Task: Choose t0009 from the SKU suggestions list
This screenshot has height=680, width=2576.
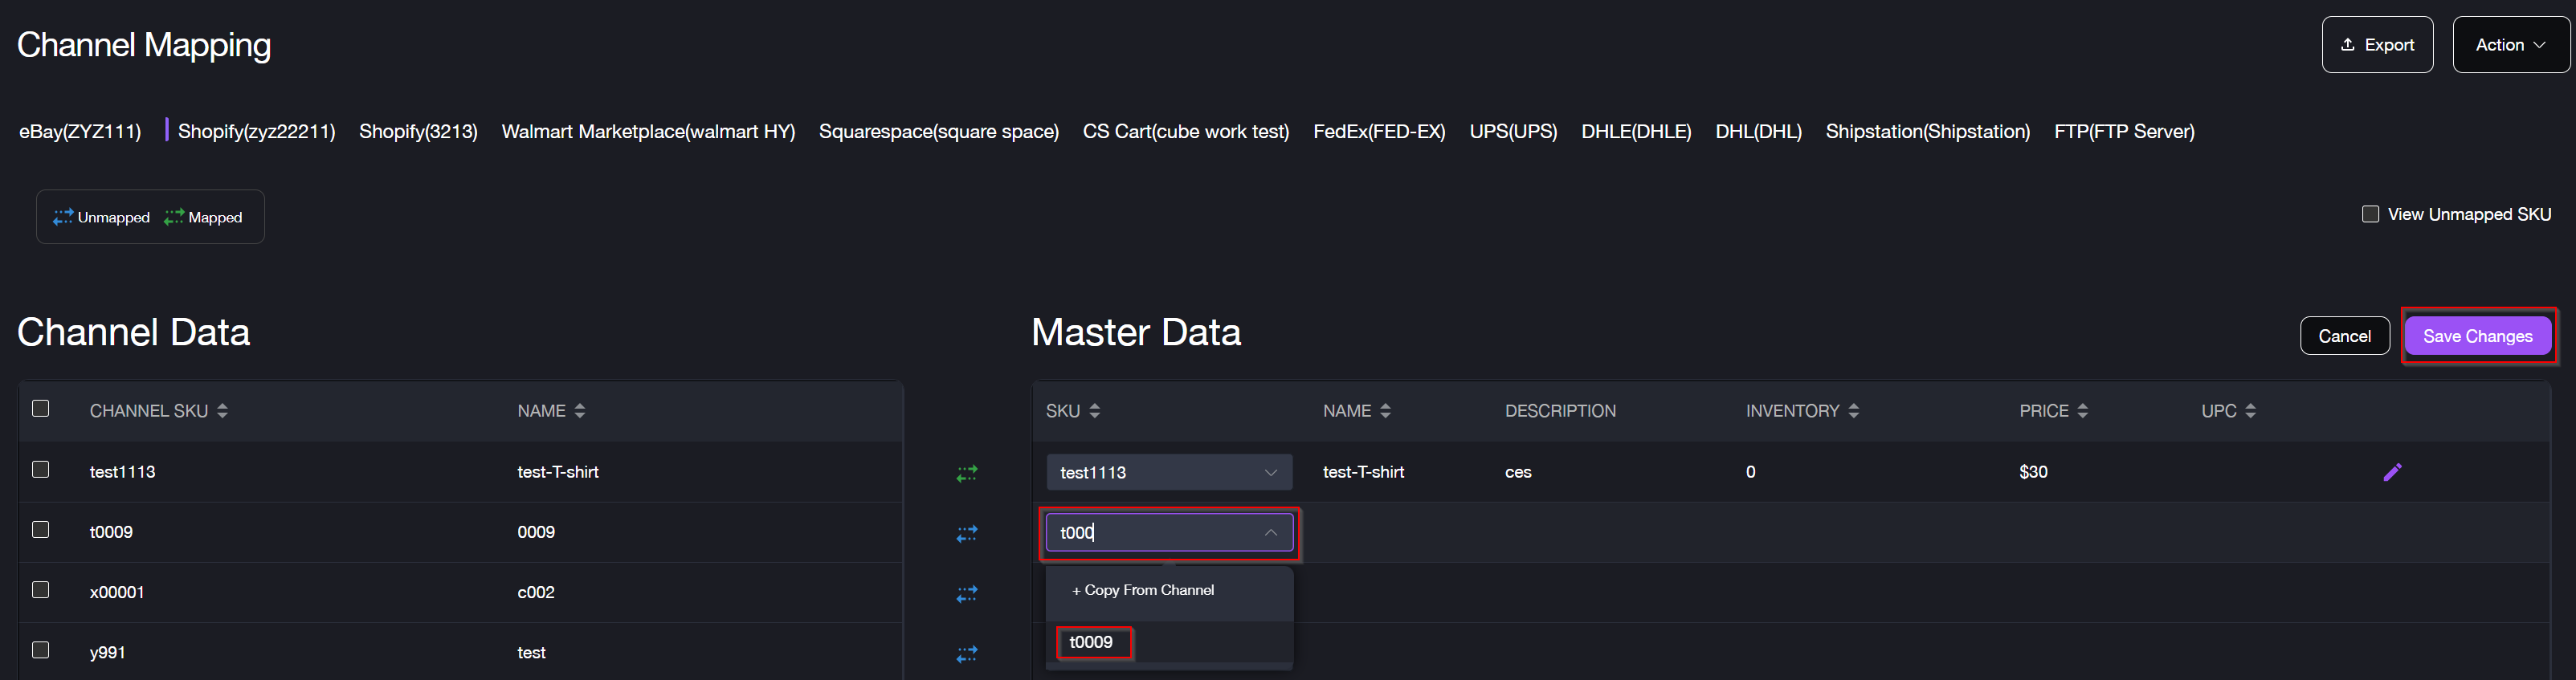Action: (1091, 642)
